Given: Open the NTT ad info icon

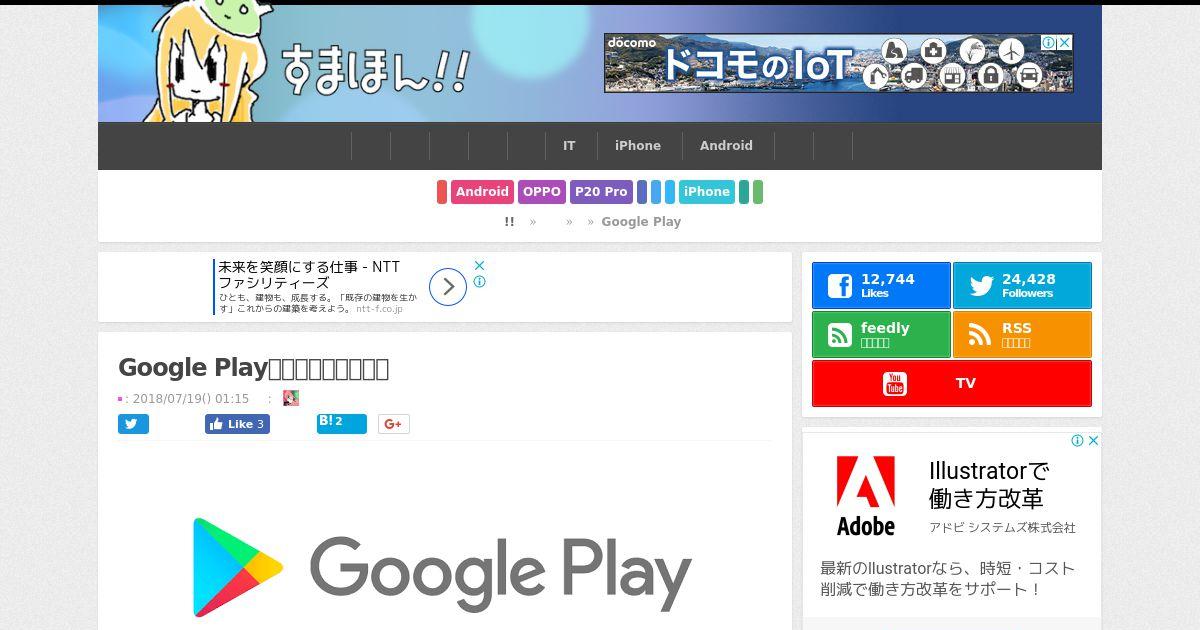Looking at the screenshot, I should 479,282.
